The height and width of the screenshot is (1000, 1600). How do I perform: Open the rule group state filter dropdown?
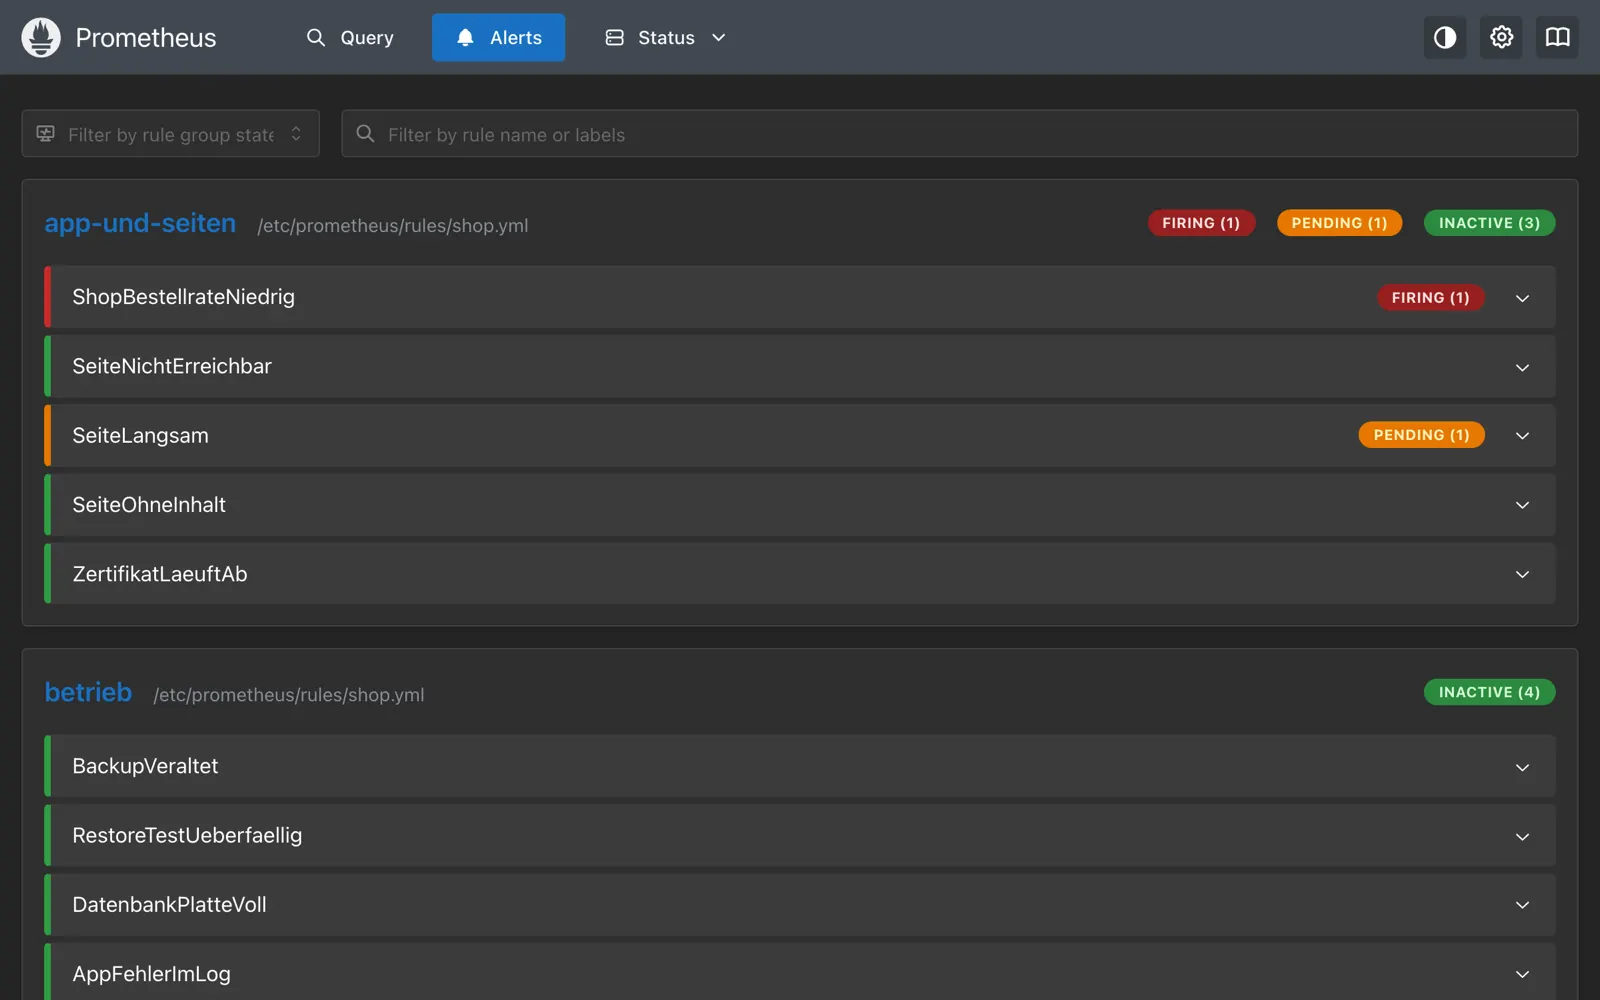point(171,134)
